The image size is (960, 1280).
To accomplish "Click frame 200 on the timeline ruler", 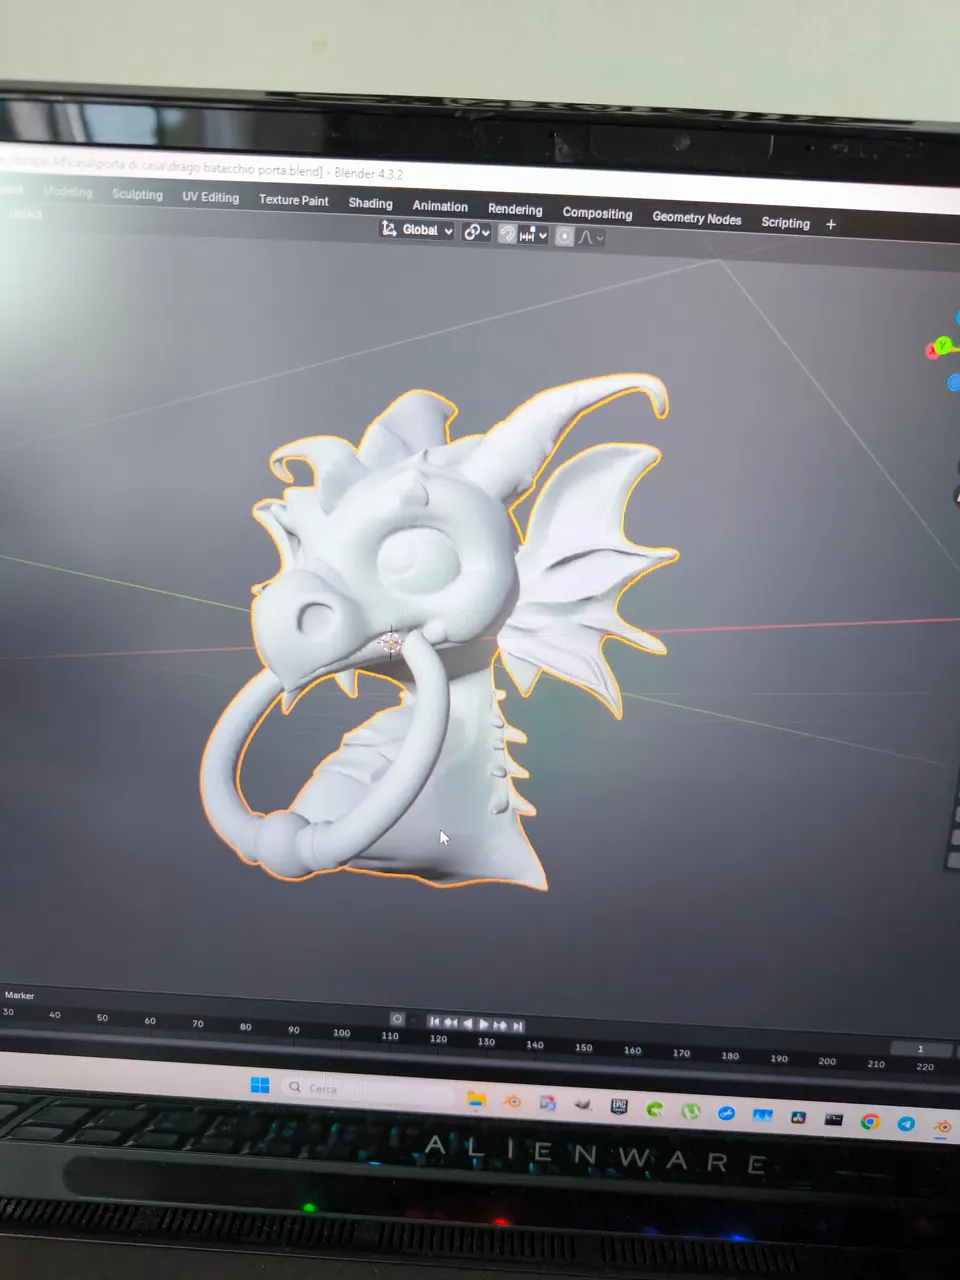I will (x=827, y=1061).
